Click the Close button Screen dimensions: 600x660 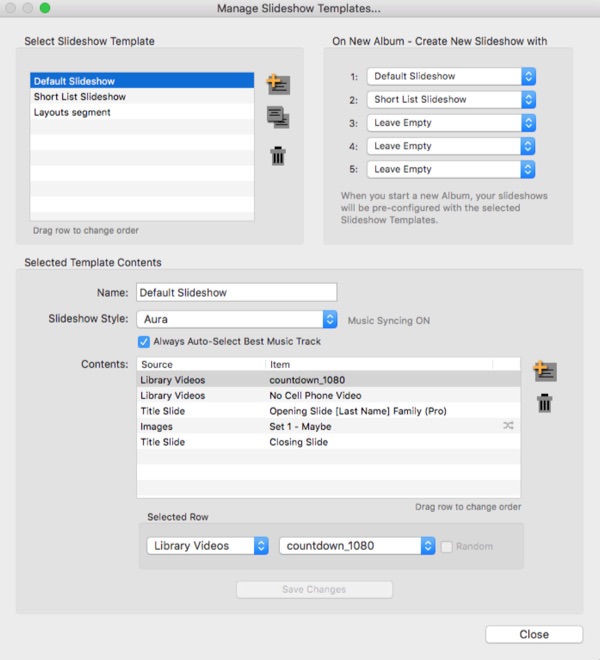(533, 634)
